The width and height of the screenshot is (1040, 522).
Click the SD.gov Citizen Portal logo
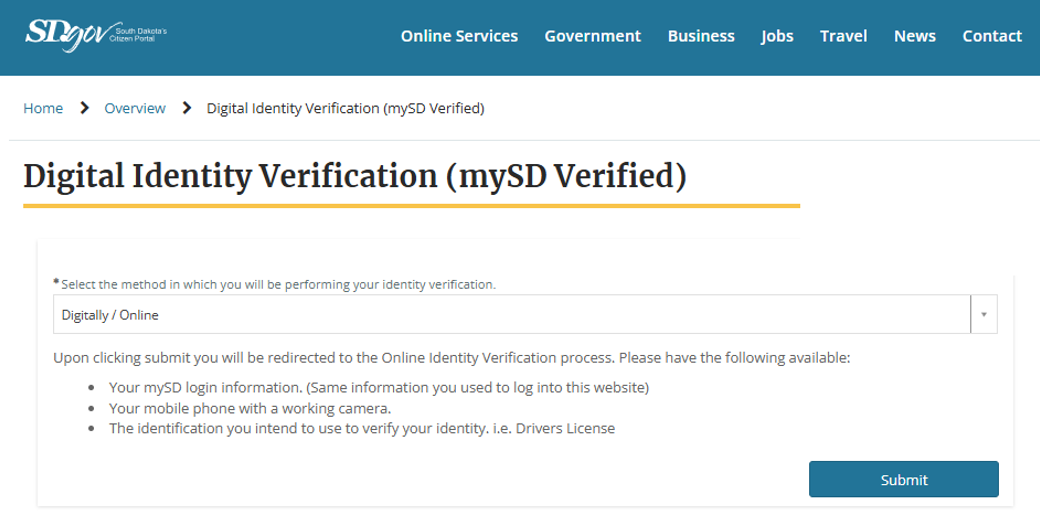(x=96, y=35)
